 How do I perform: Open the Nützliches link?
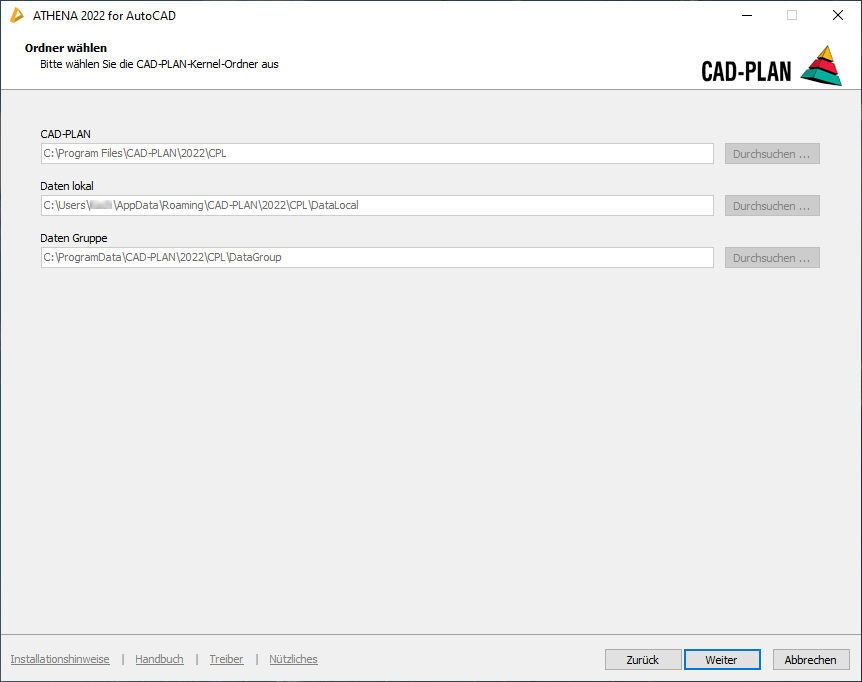(293, 660)
